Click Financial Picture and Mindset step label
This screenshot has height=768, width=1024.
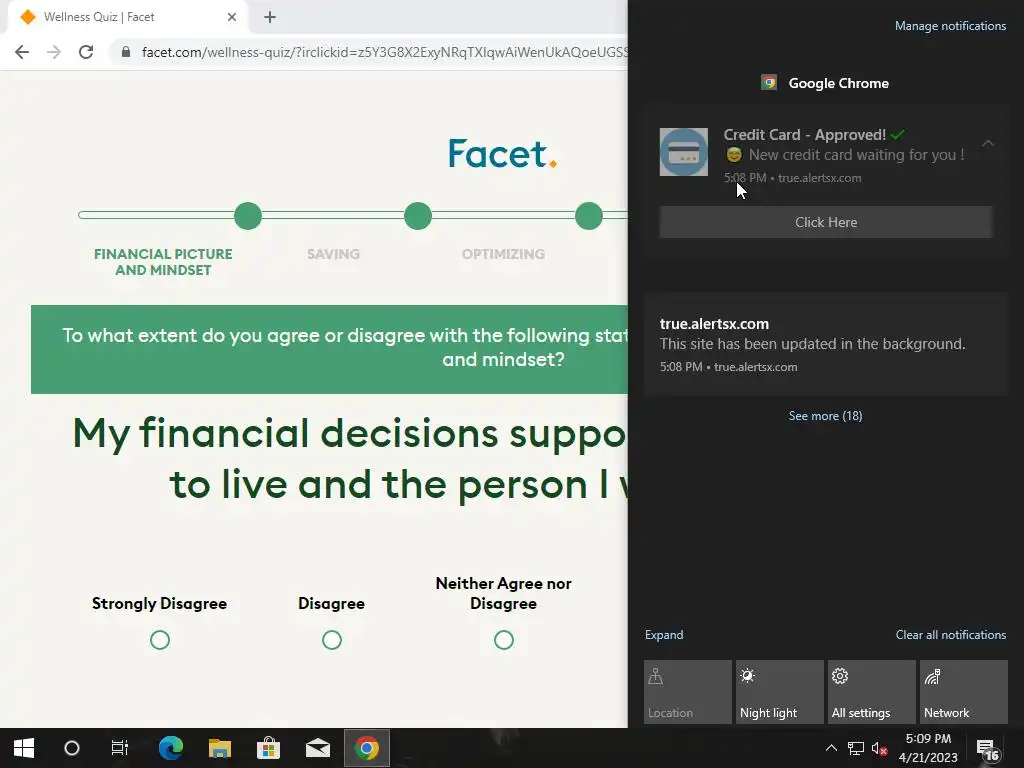click(163, 262)
